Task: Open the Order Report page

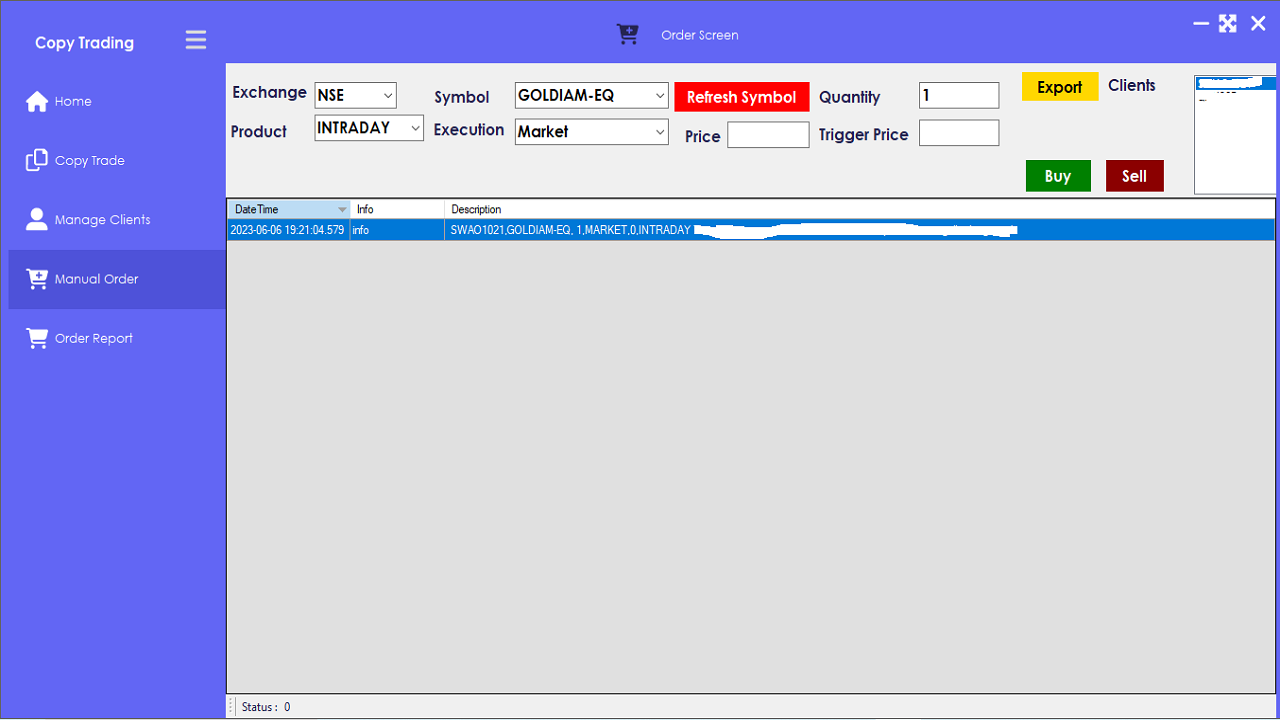Action: [117, 338]
